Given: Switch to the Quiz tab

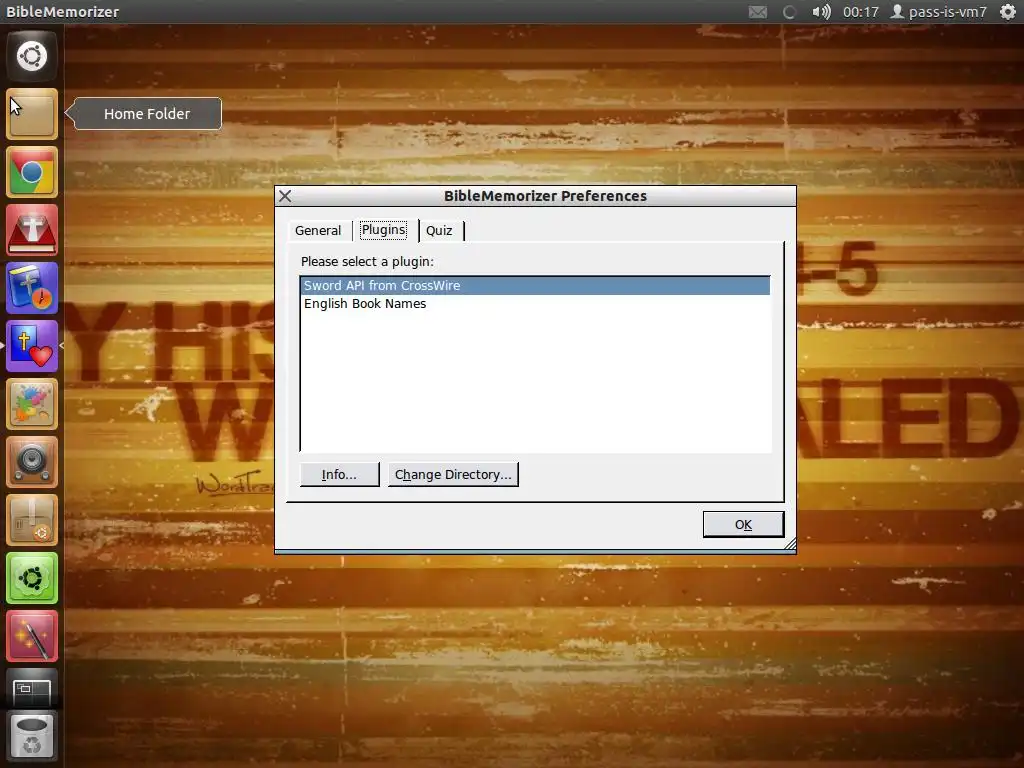Looking at the screenshot, I should pos(440,231).
